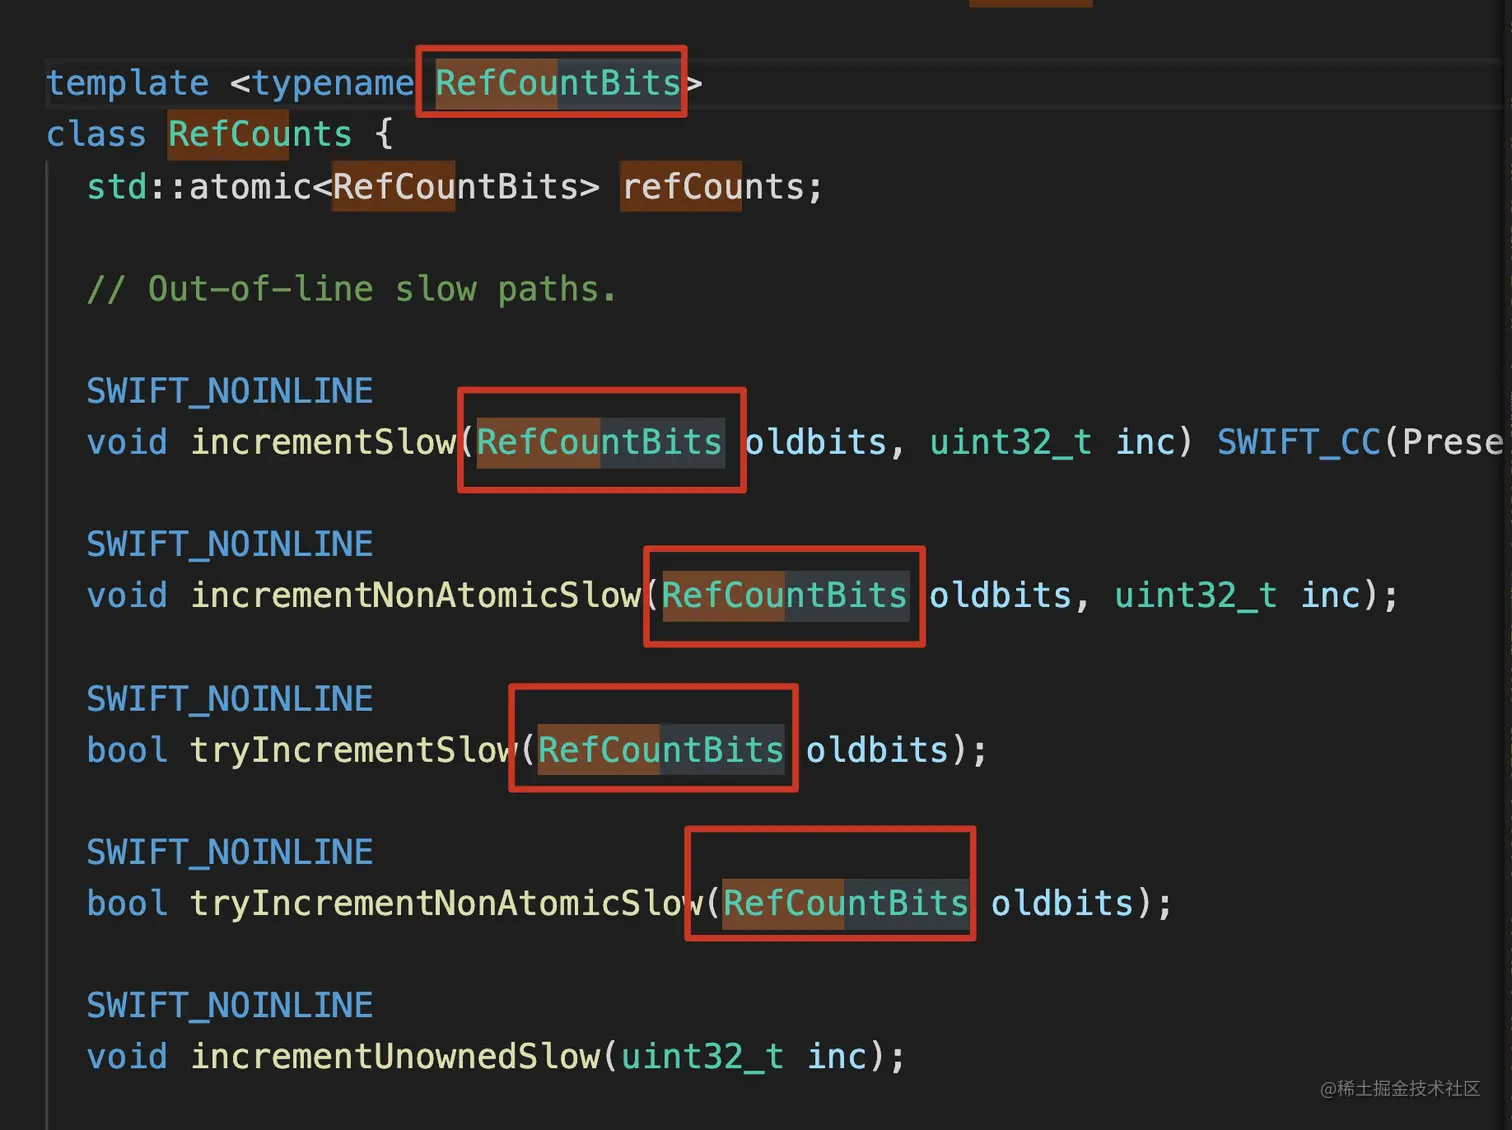This screenshot has height=1130, width=1512.
Task: Click 'bool' before tryIncrementNonAtomicSlow
Action: pos(127,904)
